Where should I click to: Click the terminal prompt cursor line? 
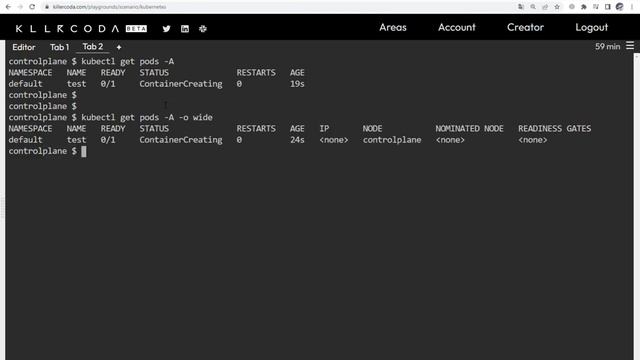pos(47,151)
